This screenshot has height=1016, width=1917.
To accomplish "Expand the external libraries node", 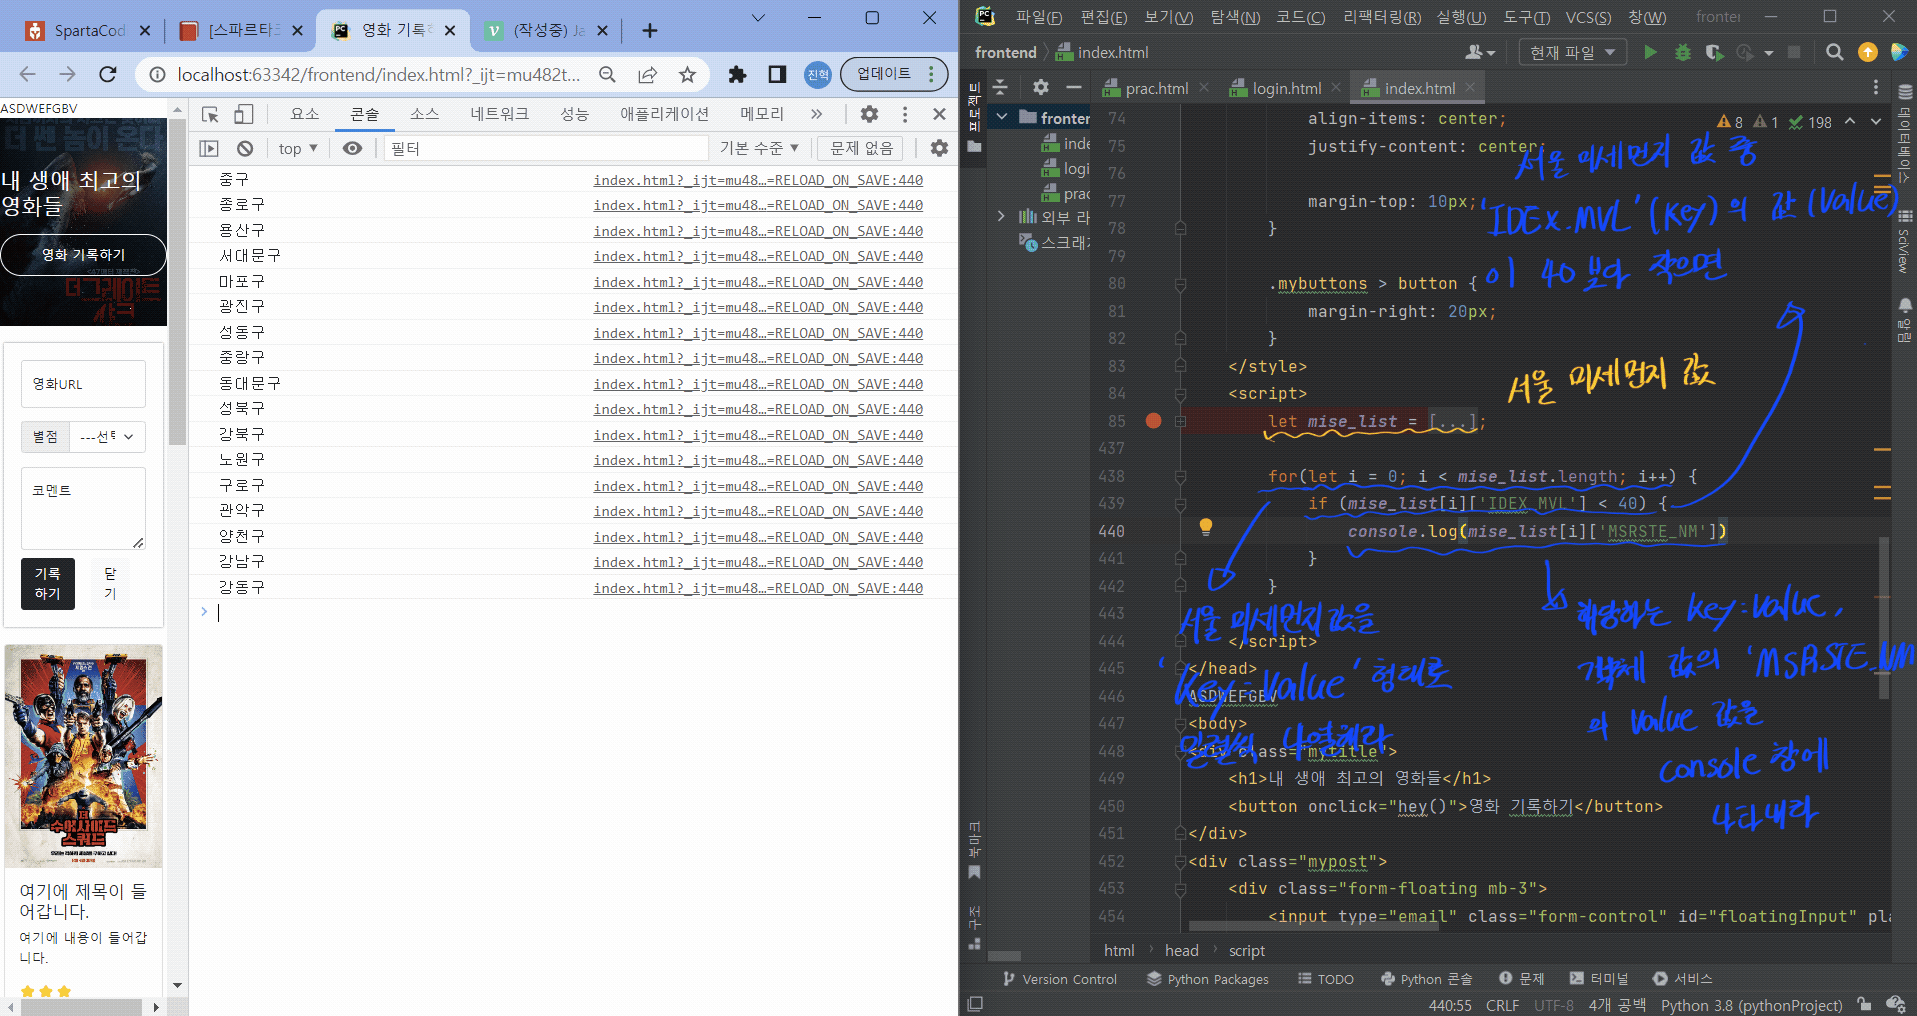I will [x=1001, y=216].
